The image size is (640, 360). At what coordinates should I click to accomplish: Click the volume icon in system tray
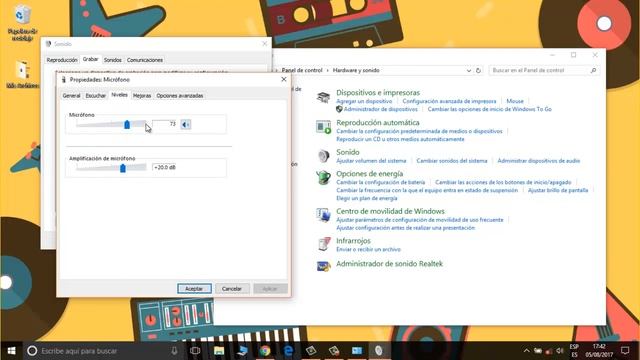[560, 351]
